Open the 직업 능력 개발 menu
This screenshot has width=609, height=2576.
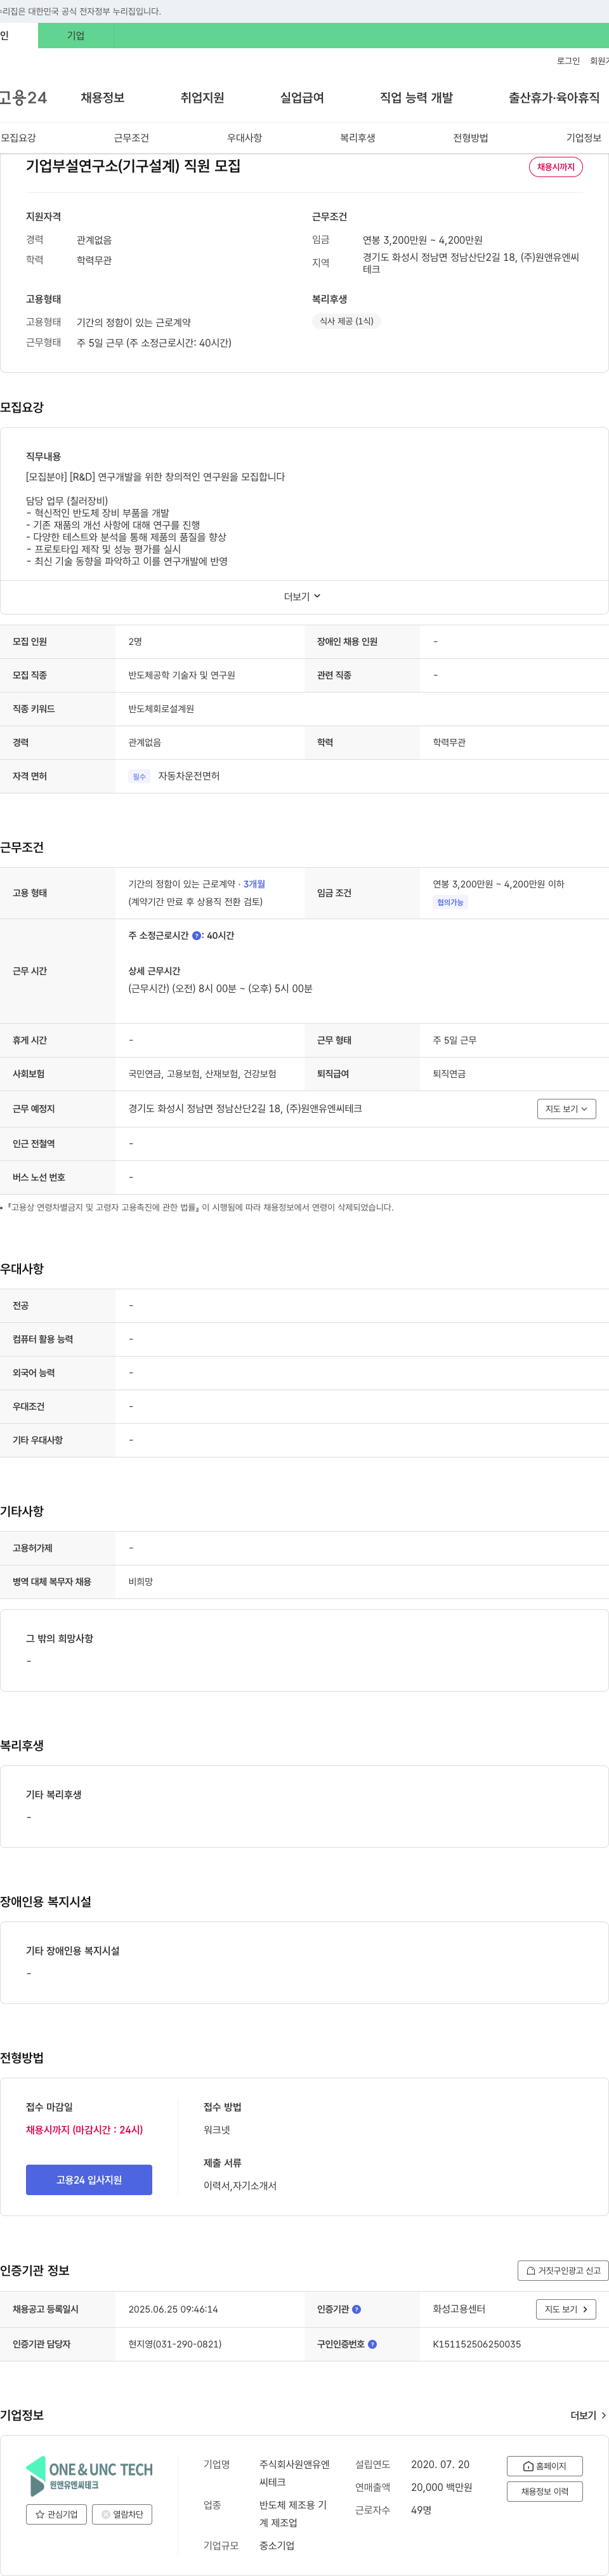[x=416, y=98]
